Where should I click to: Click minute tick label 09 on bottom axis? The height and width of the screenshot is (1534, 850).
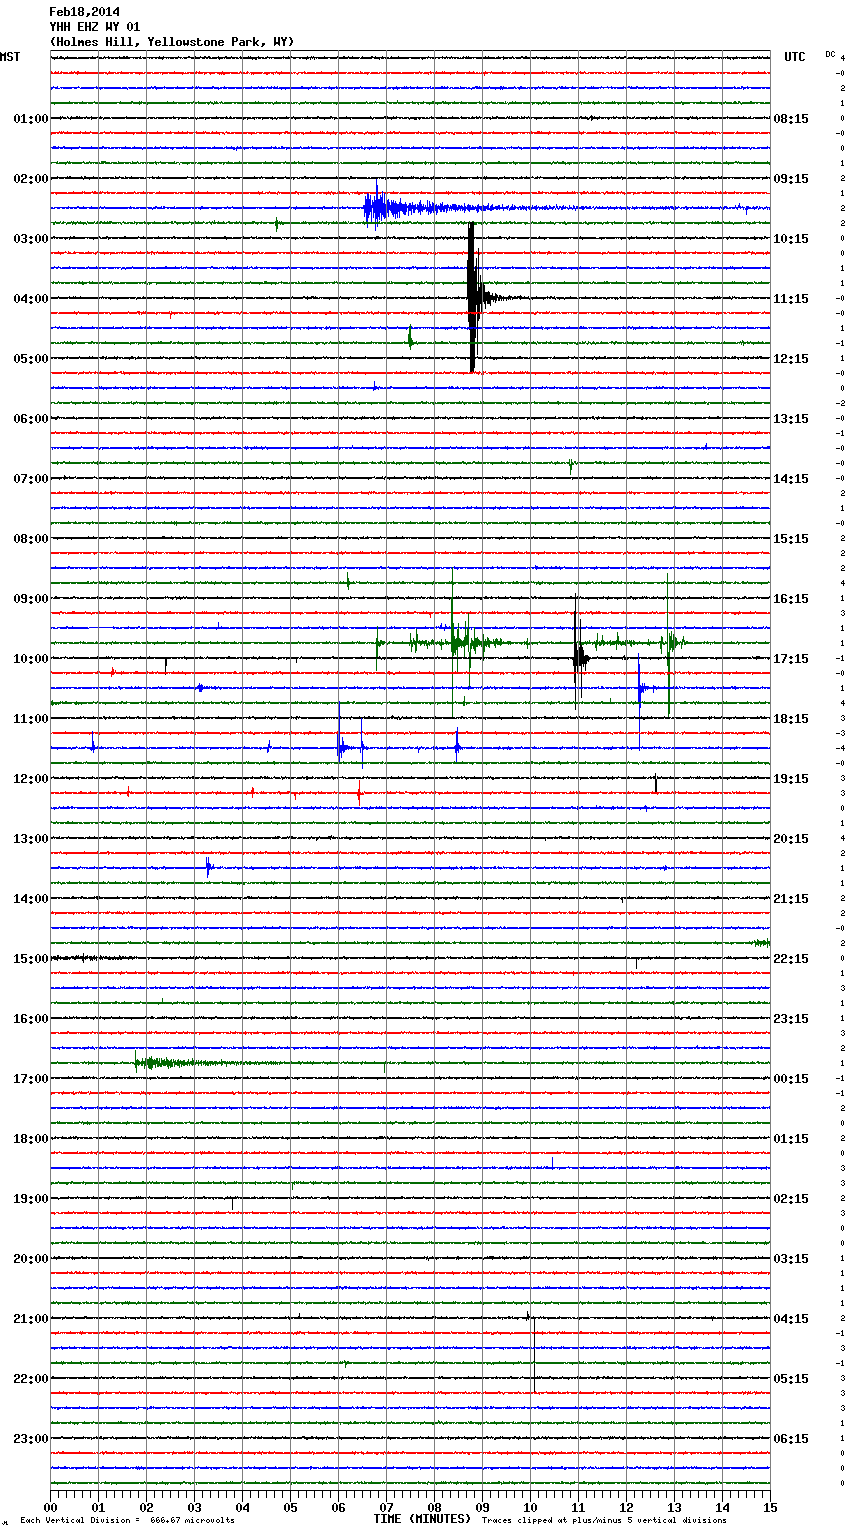482,1508
